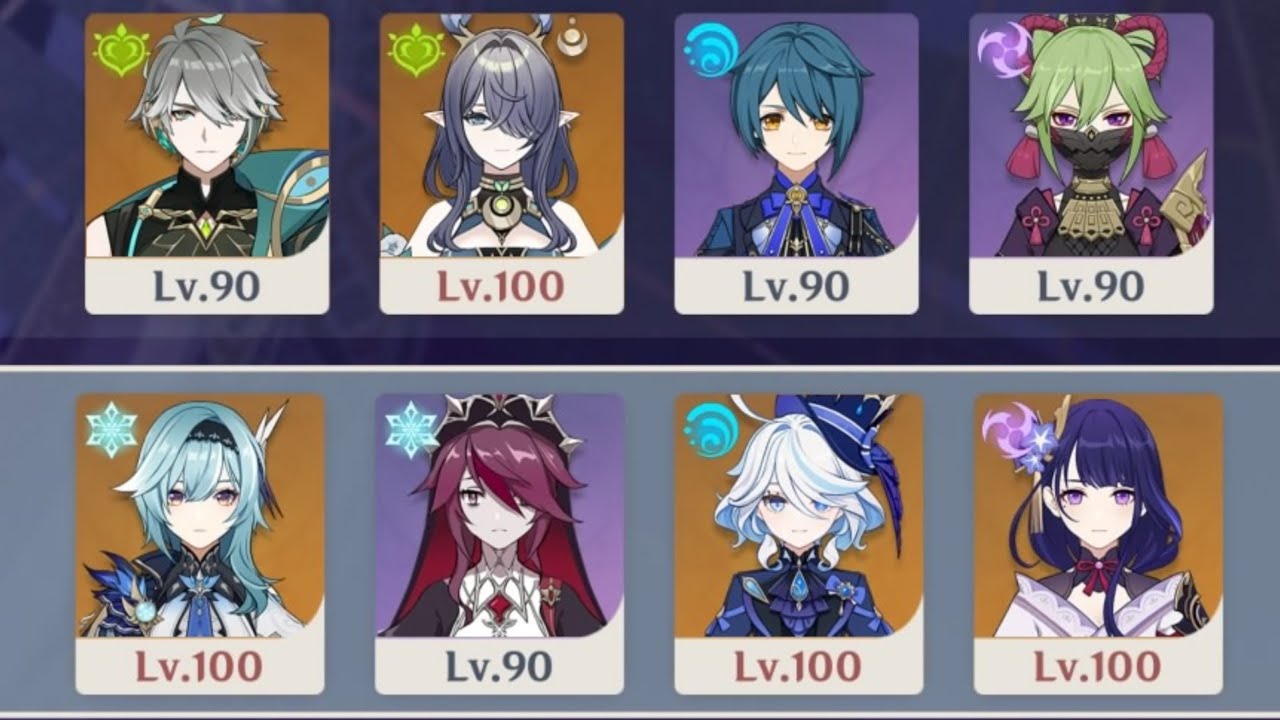Select the antlered long-haired character portrait
The image size is (1280, 720).
(x=502, y=135)
